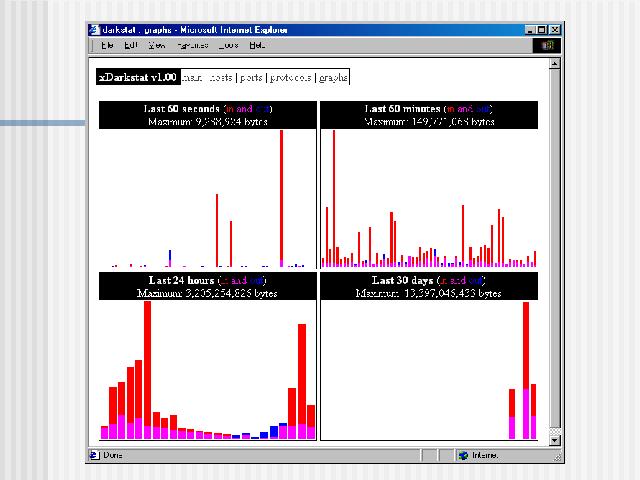Open the View menu
The image size is (640, 480).
point(157,45)
